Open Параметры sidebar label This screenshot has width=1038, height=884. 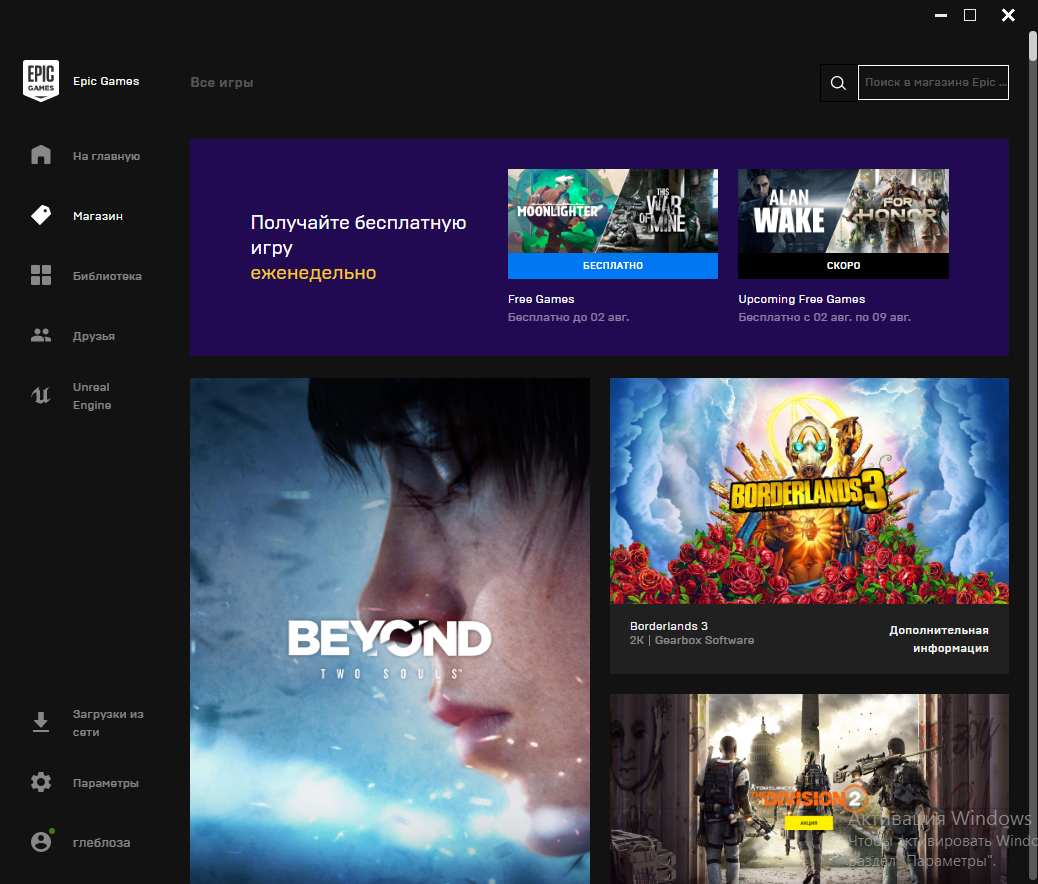tap(105, 783)
